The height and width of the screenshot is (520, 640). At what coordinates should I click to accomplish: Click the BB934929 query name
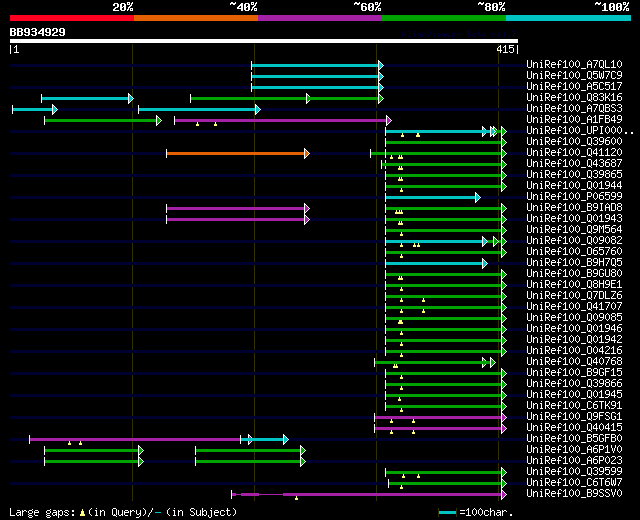pos(38,32)
